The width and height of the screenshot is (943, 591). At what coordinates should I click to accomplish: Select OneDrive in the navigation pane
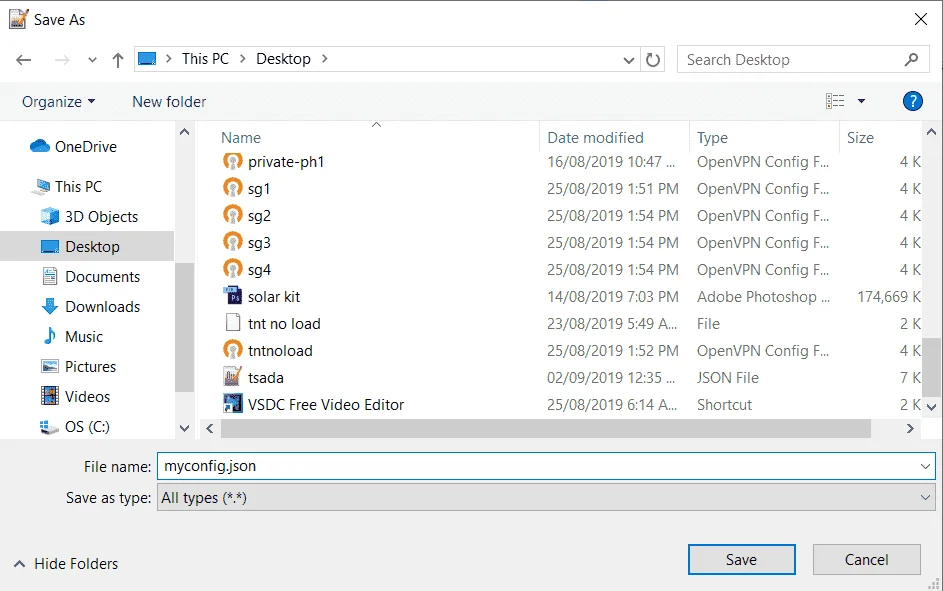pyautogui.click(x=73, y=146)
